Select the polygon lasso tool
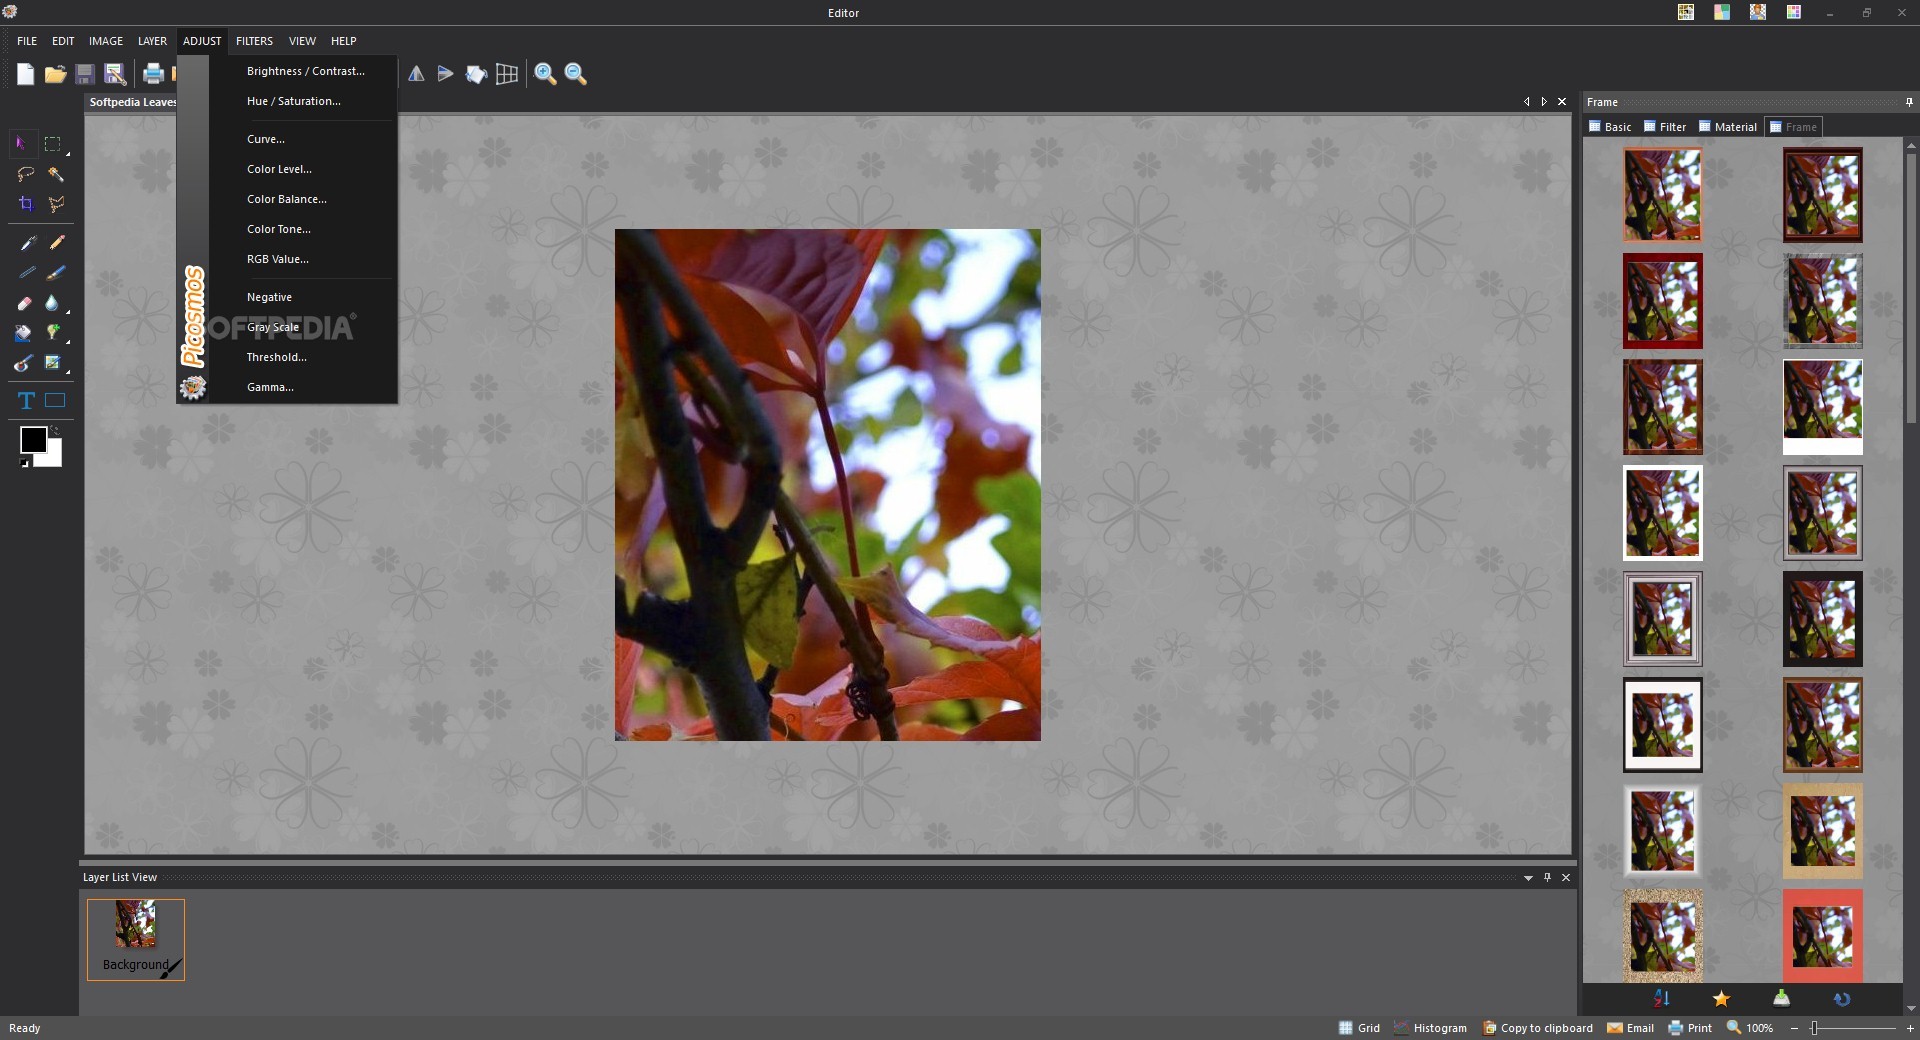This screenshot has height=1040, width=1920. (56, 204)
